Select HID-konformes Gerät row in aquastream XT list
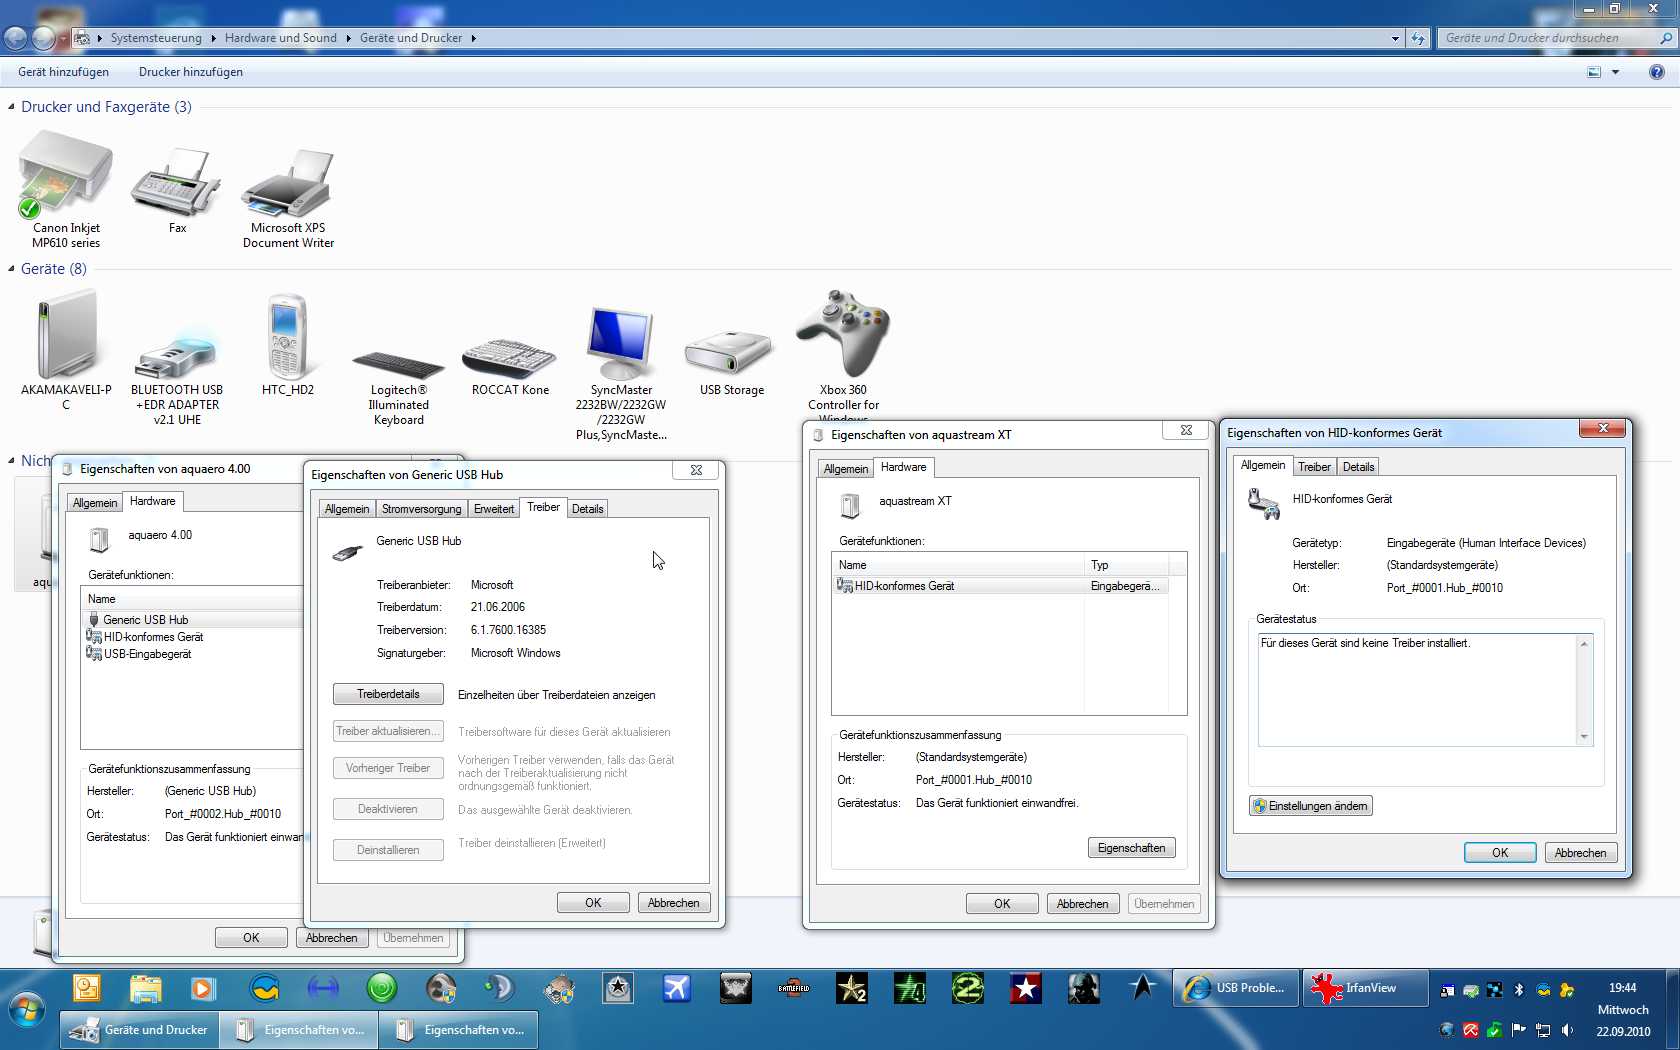The height and width of the screenshot is (1050, 1680). click(x=1001, y=586)
